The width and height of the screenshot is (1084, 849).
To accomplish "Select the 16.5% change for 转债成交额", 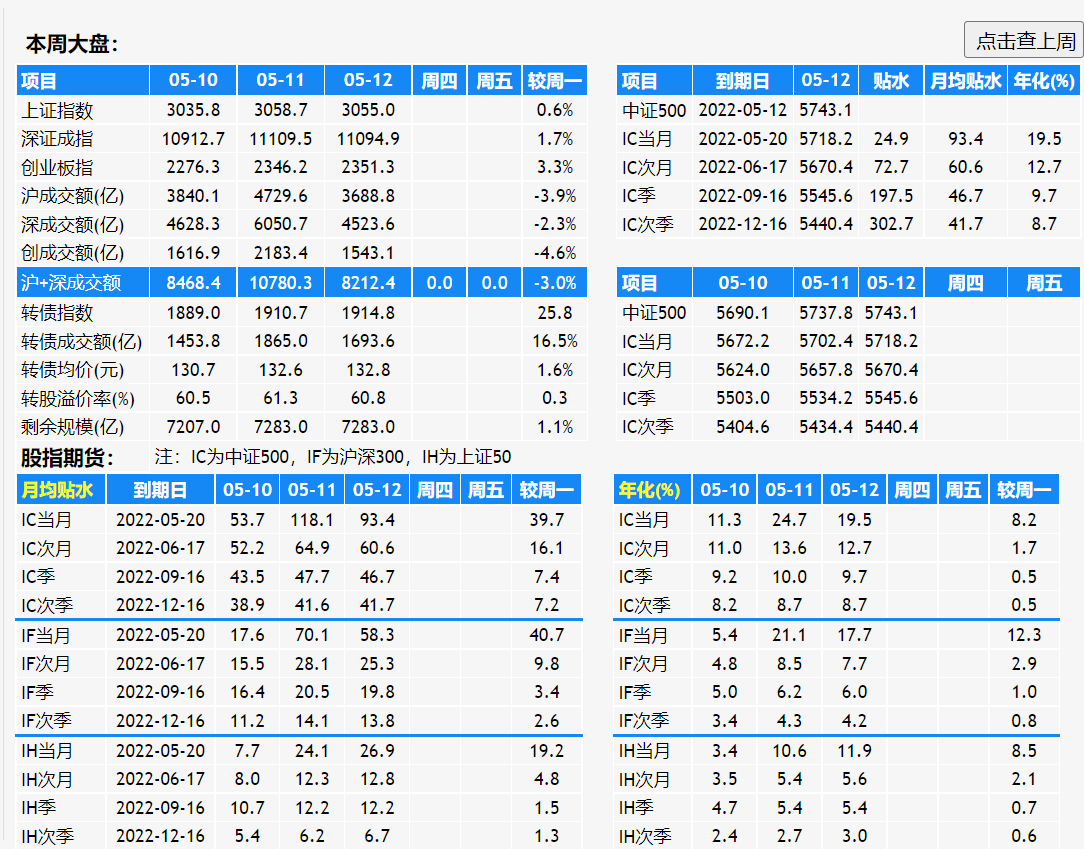I will click(x=555, y=342).
